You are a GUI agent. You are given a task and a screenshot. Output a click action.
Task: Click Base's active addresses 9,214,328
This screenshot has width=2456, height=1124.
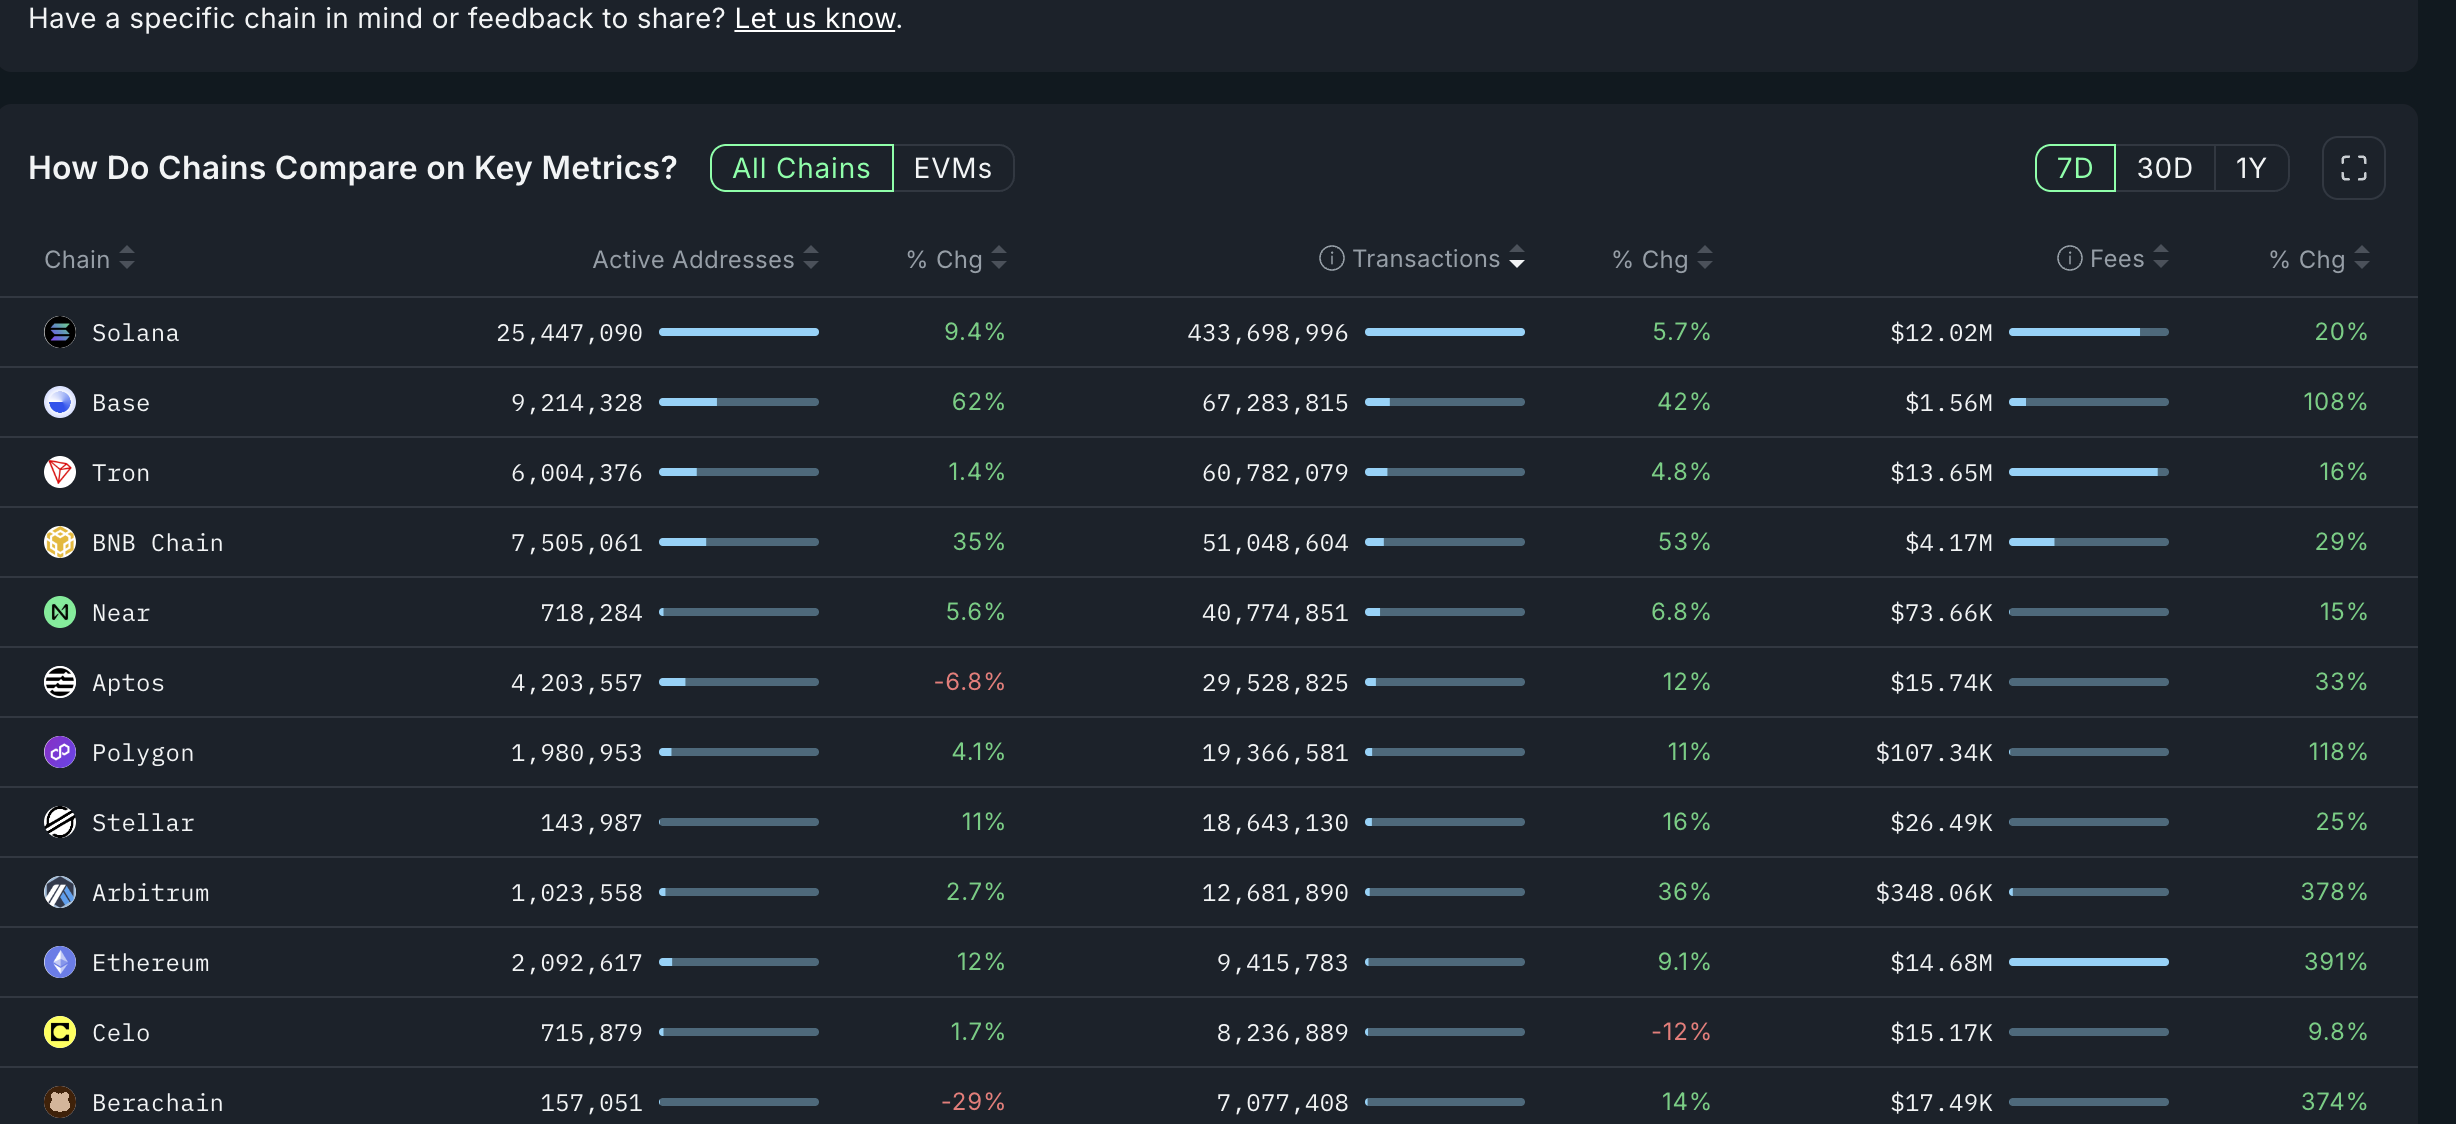coord(576,403)
